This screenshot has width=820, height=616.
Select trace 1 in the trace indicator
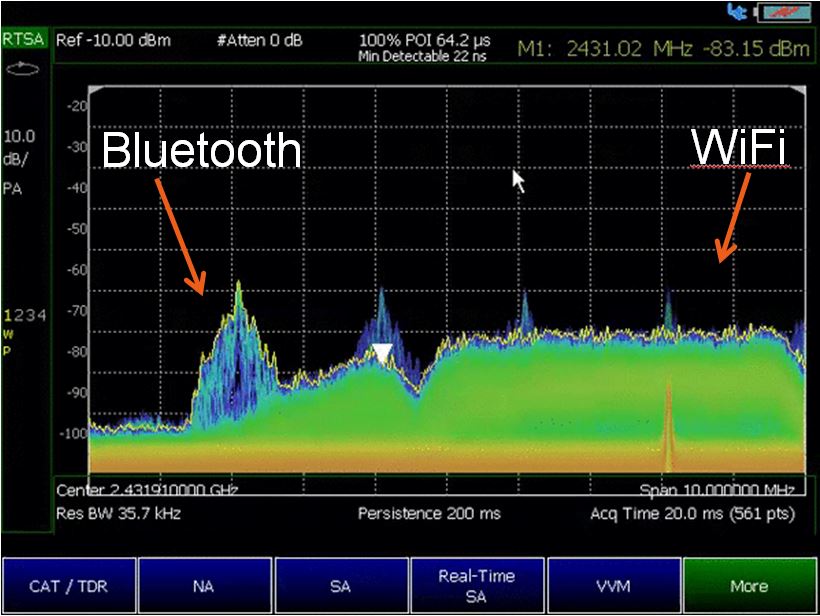pos(8,315)
